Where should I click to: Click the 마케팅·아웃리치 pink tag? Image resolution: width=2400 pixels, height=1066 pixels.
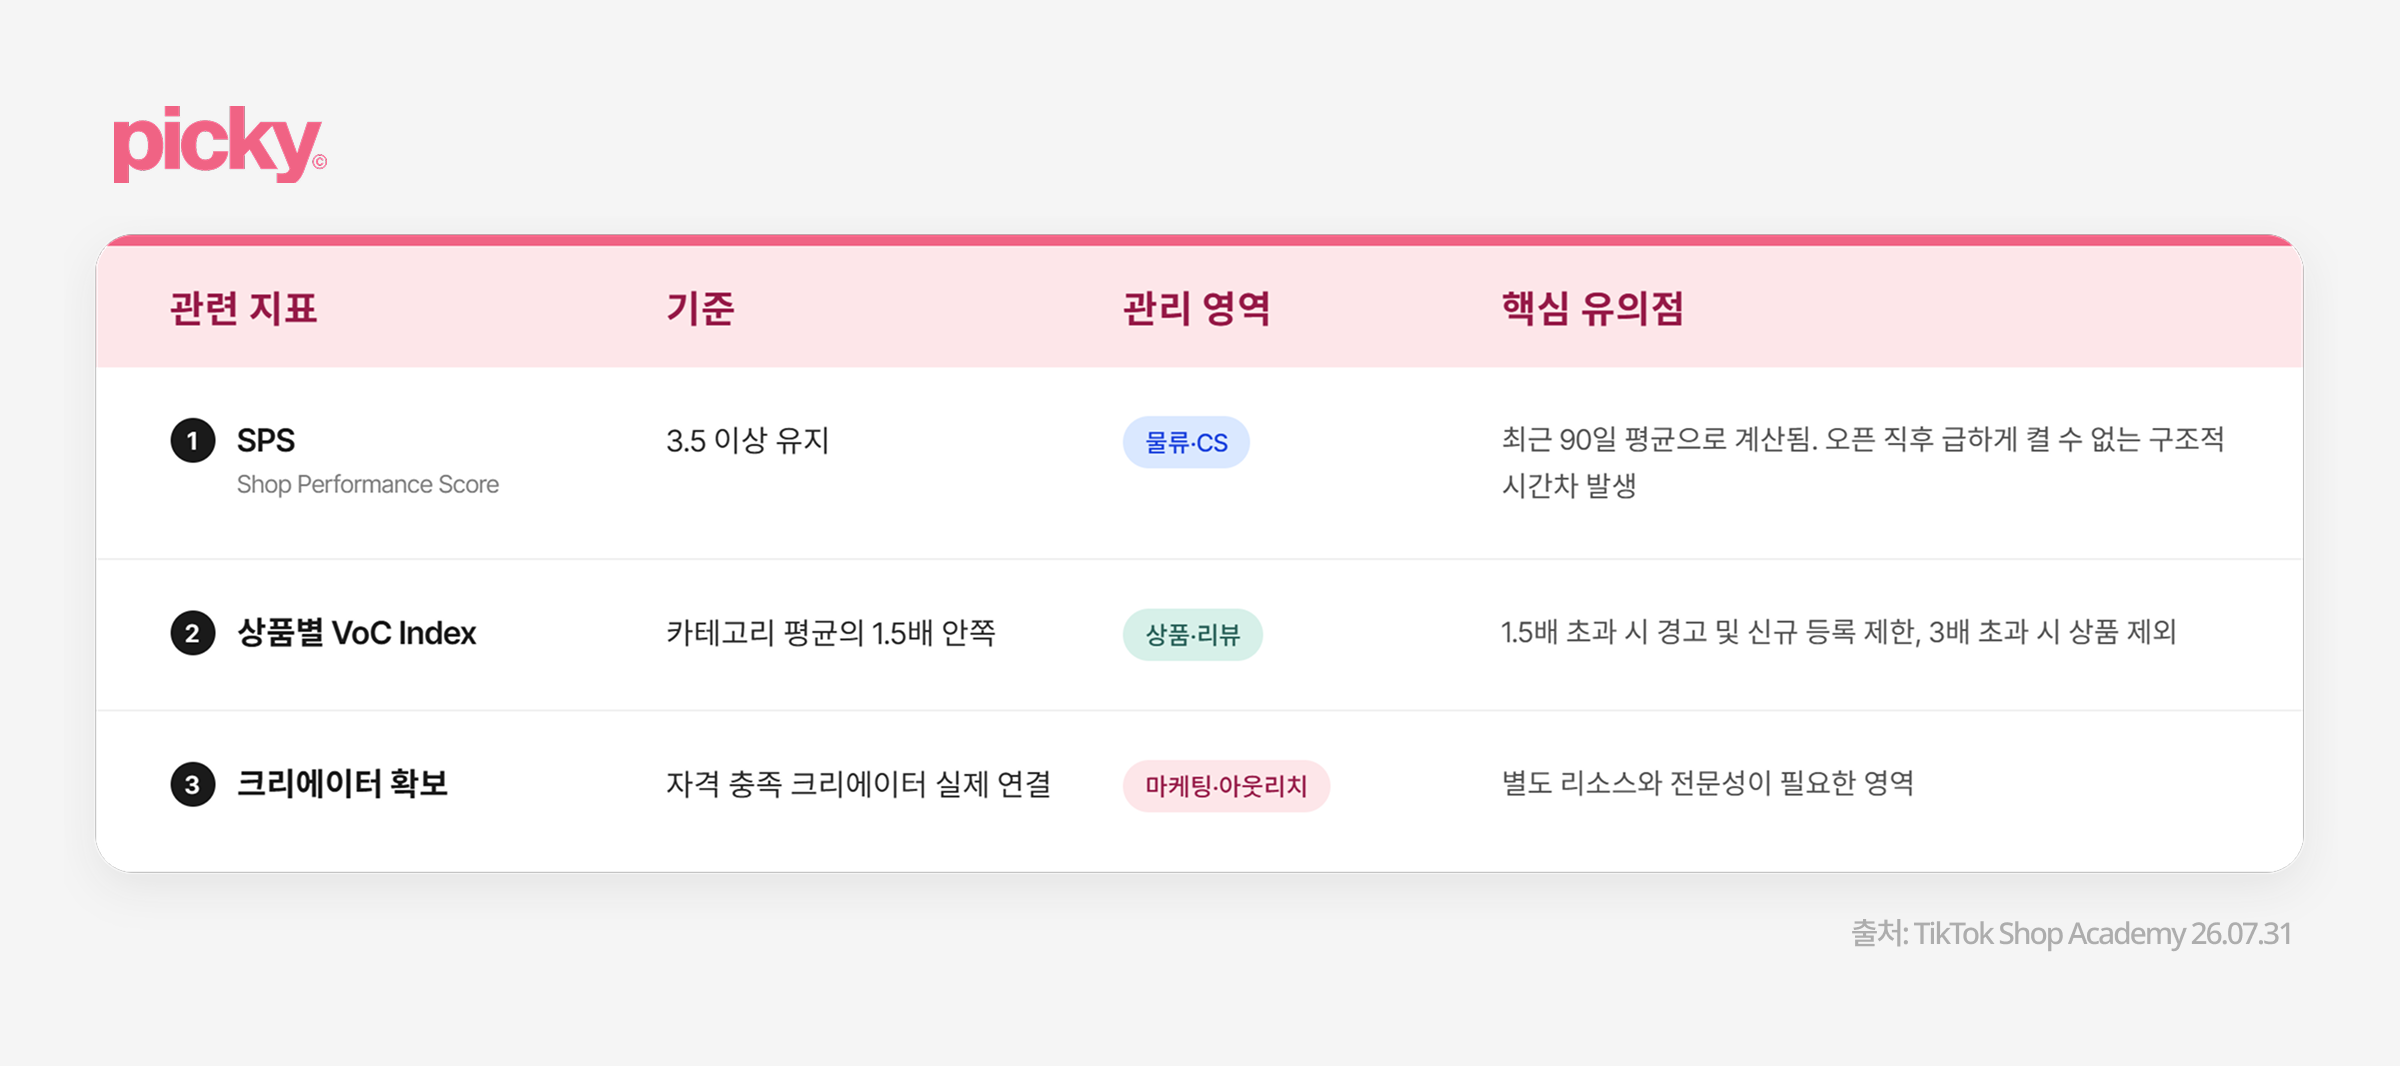[x=1226, y=786]
